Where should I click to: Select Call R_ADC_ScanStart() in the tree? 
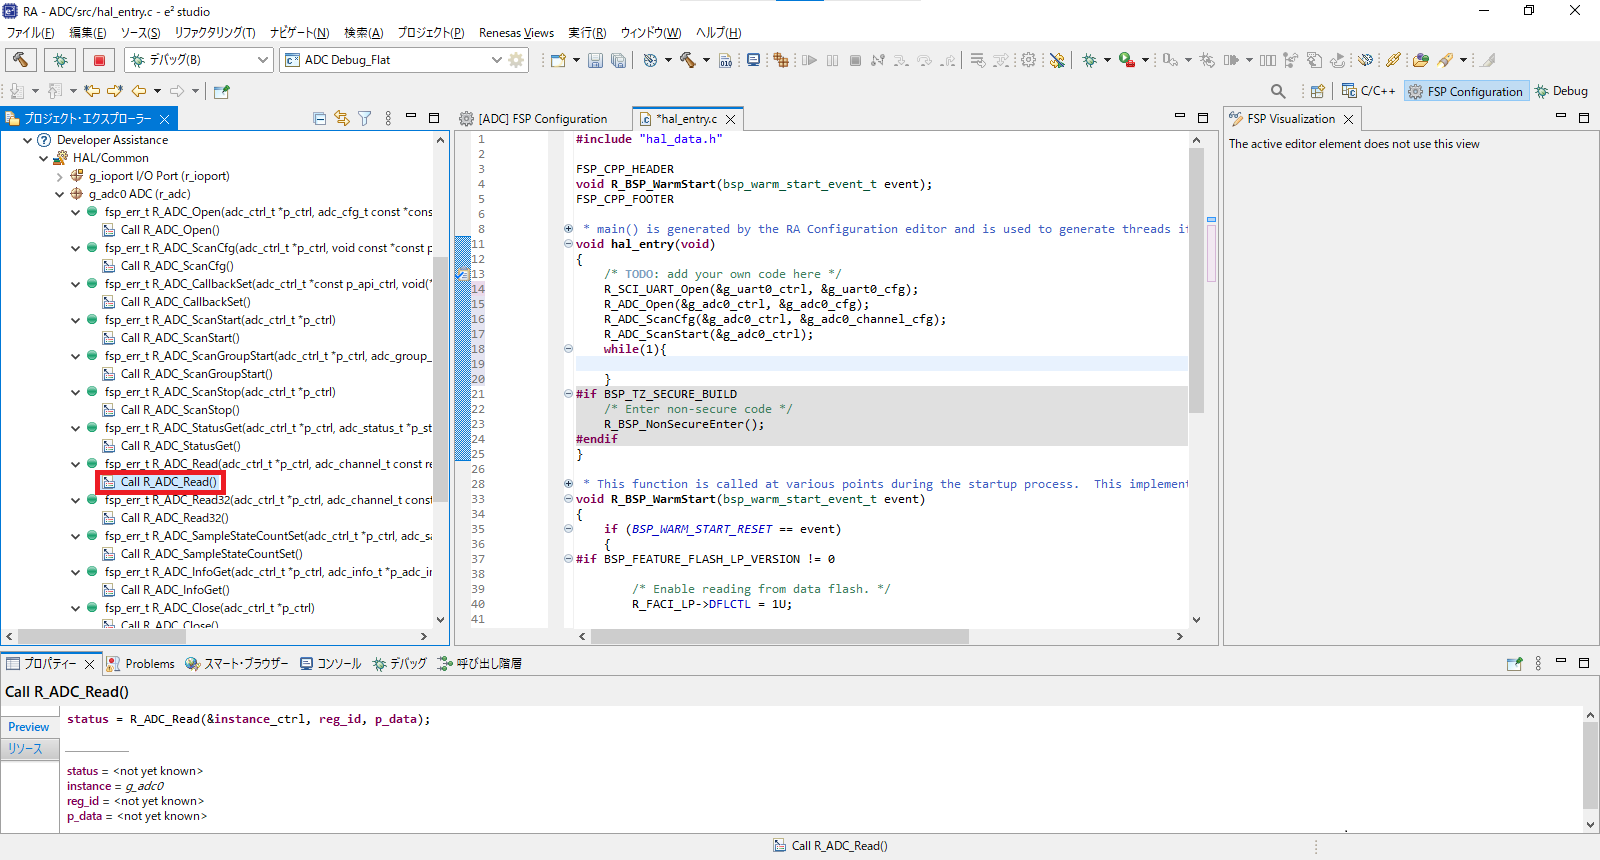[x=180, y=338]
